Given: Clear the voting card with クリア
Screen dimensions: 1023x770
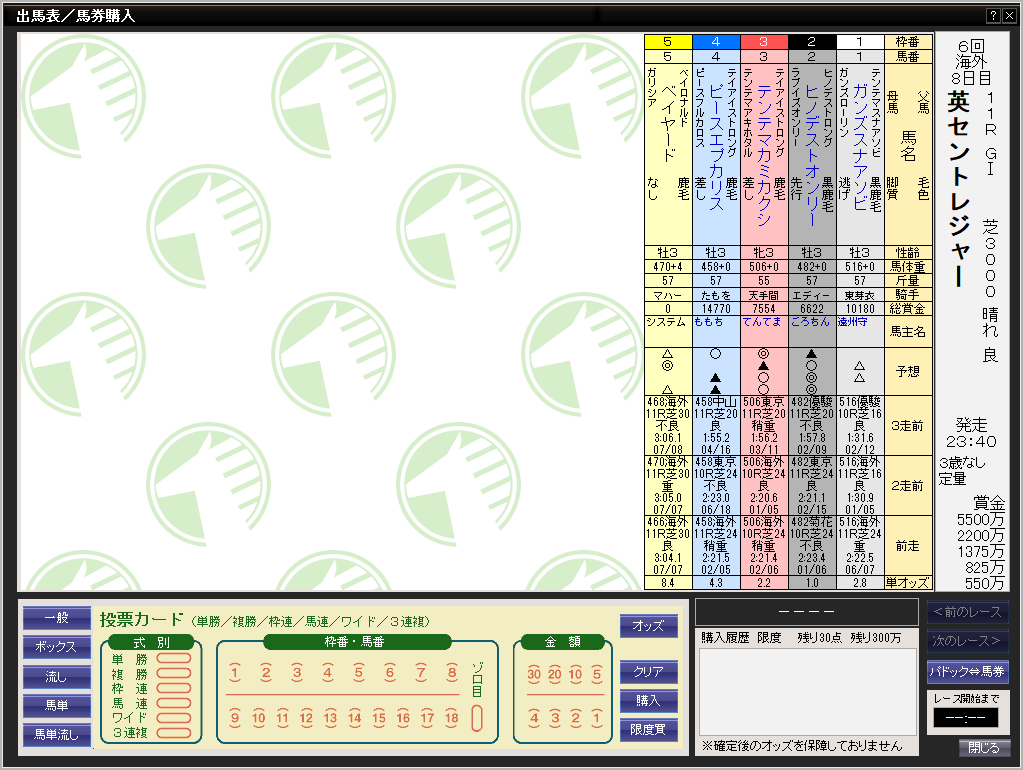Looking at the screenshot, I should point(649,671).
